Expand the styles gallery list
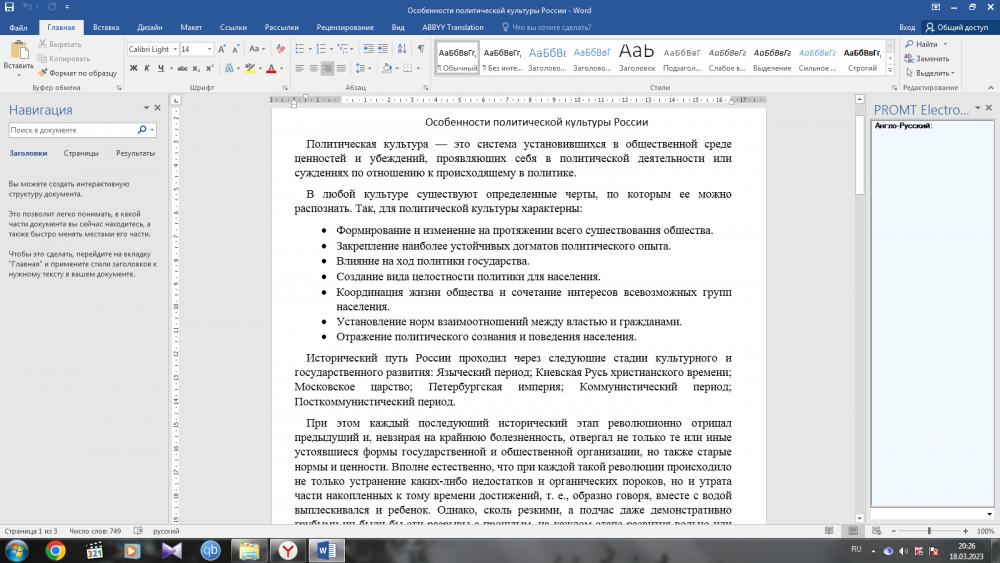 (891, 72)
